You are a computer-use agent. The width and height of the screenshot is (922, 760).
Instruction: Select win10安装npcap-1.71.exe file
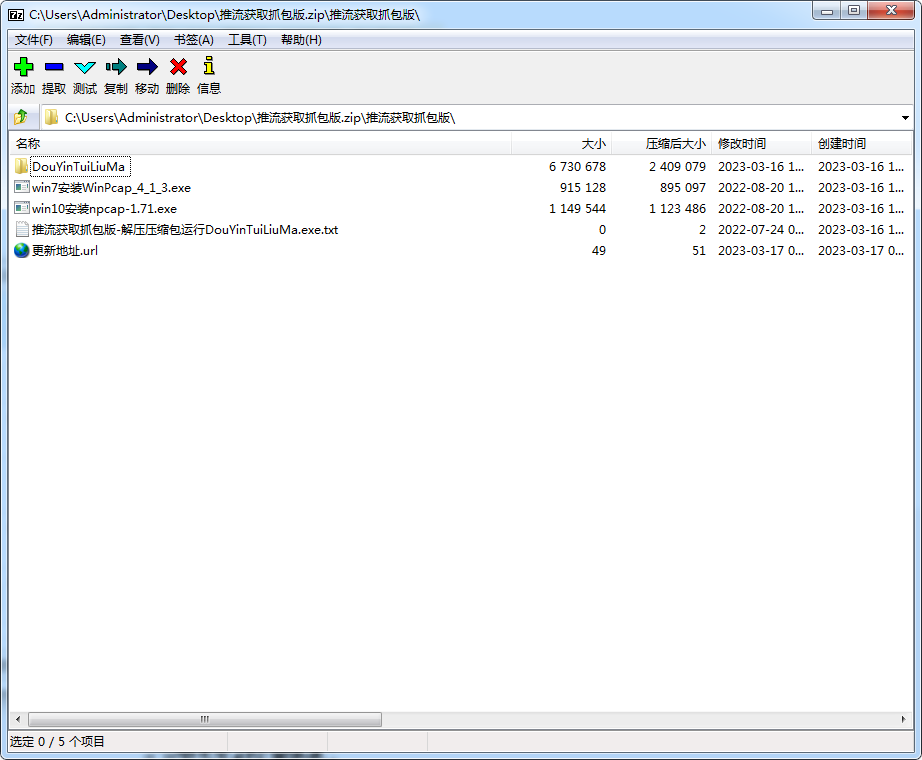104,209
